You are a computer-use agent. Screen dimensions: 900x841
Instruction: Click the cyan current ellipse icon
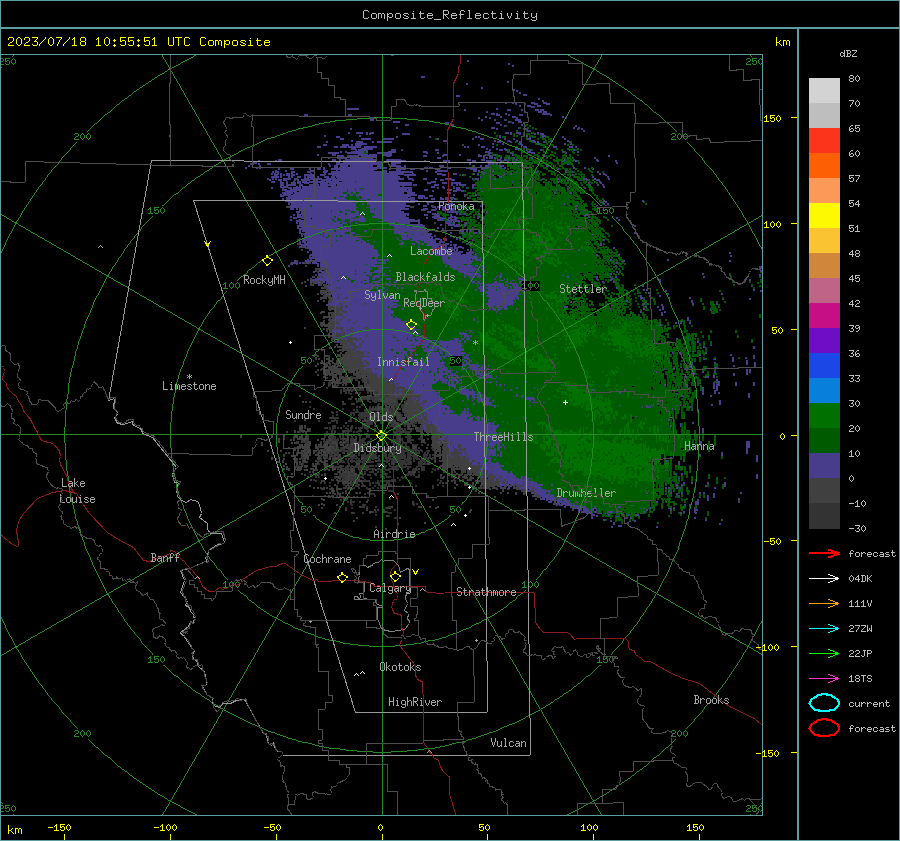click(x=824, y=703)
